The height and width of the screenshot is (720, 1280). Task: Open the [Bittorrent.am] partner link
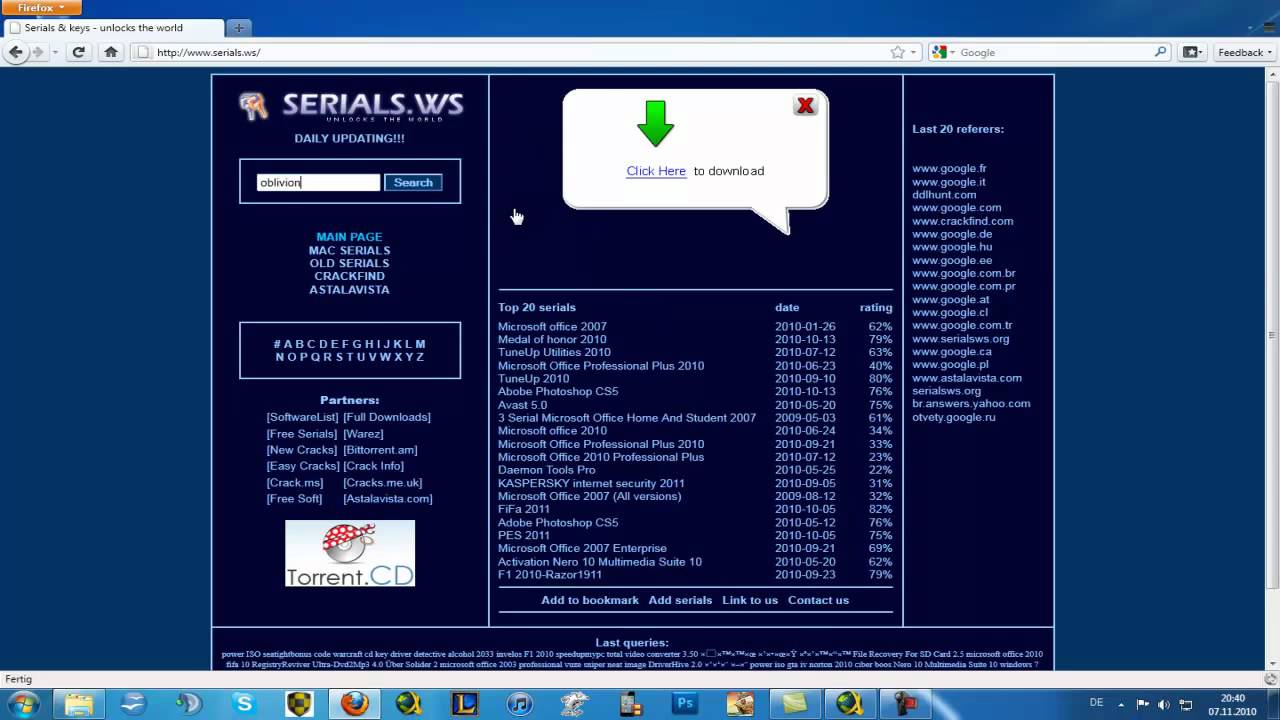tap(380, 450)
